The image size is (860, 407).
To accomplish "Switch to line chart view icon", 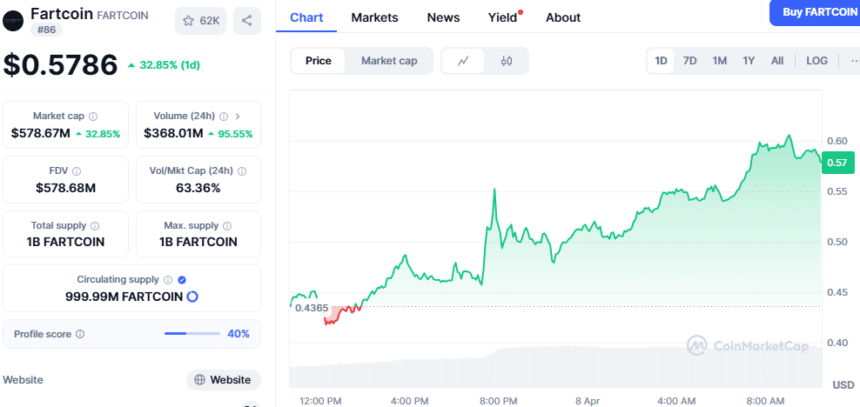I will click(463, 61).
